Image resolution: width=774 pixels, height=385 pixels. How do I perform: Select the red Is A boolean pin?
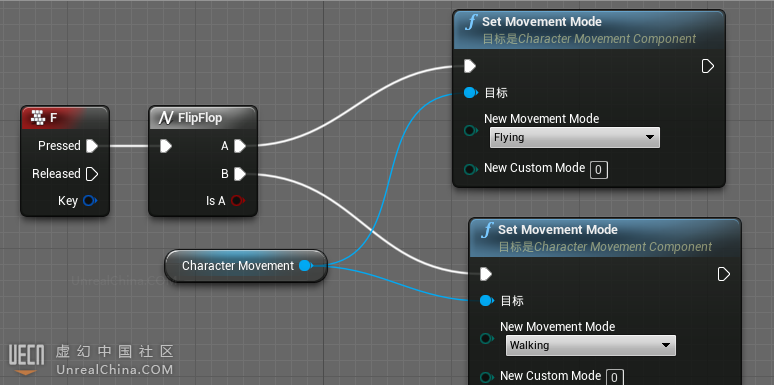click(x=237, y=200)
